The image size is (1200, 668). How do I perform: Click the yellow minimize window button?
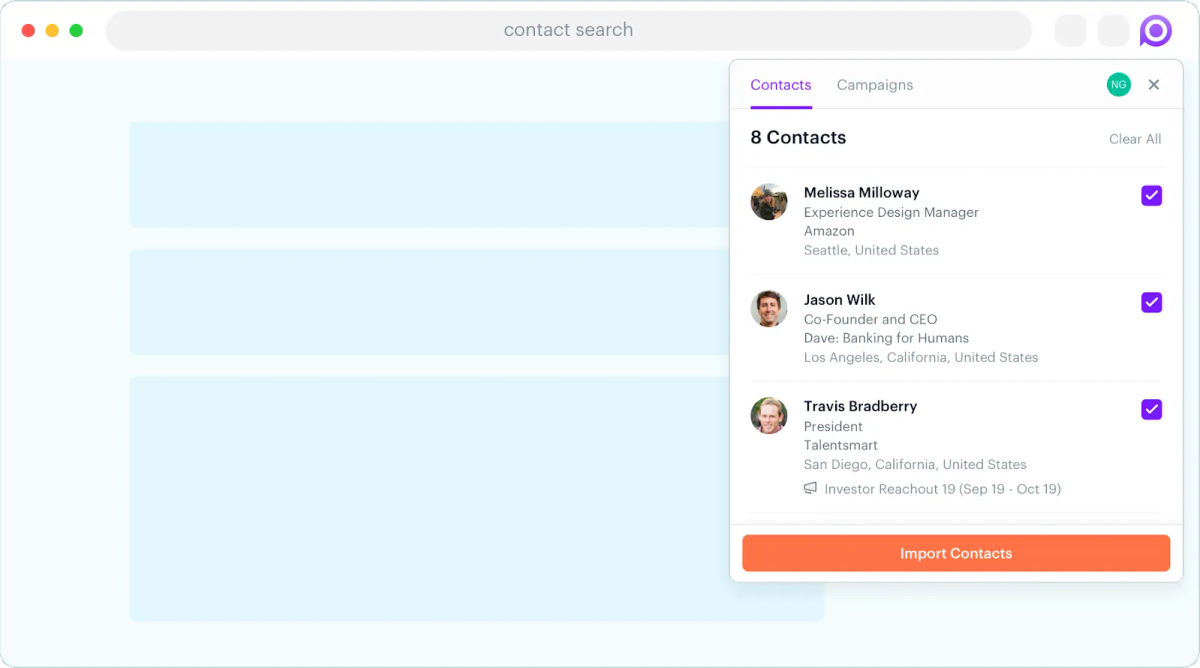tap(52, 31)
